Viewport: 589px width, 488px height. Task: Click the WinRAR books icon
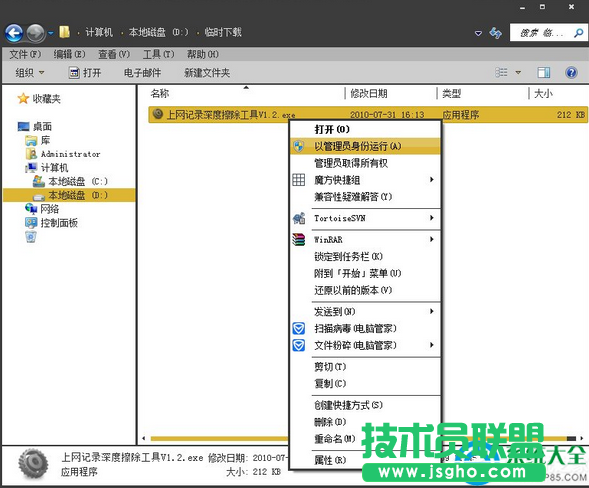tap(299, 239)
